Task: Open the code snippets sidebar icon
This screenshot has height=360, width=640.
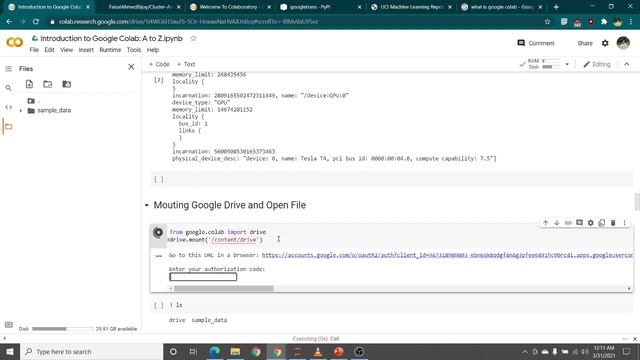Action: point(8,107)
